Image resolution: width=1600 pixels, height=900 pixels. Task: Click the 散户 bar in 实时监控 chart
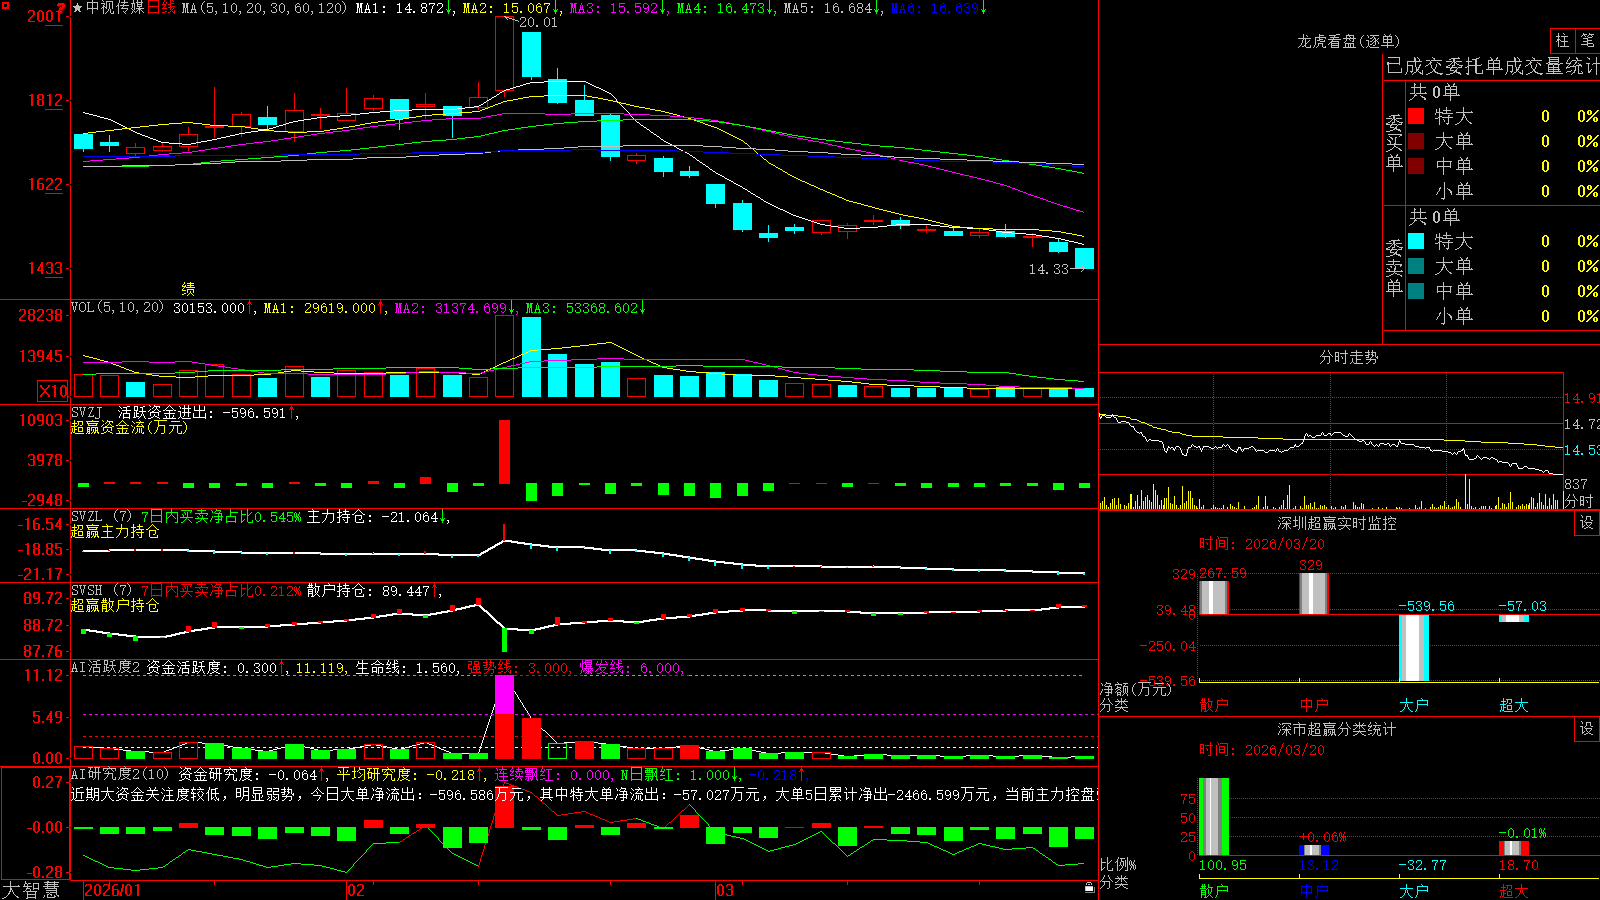(x=1214, y=597)
